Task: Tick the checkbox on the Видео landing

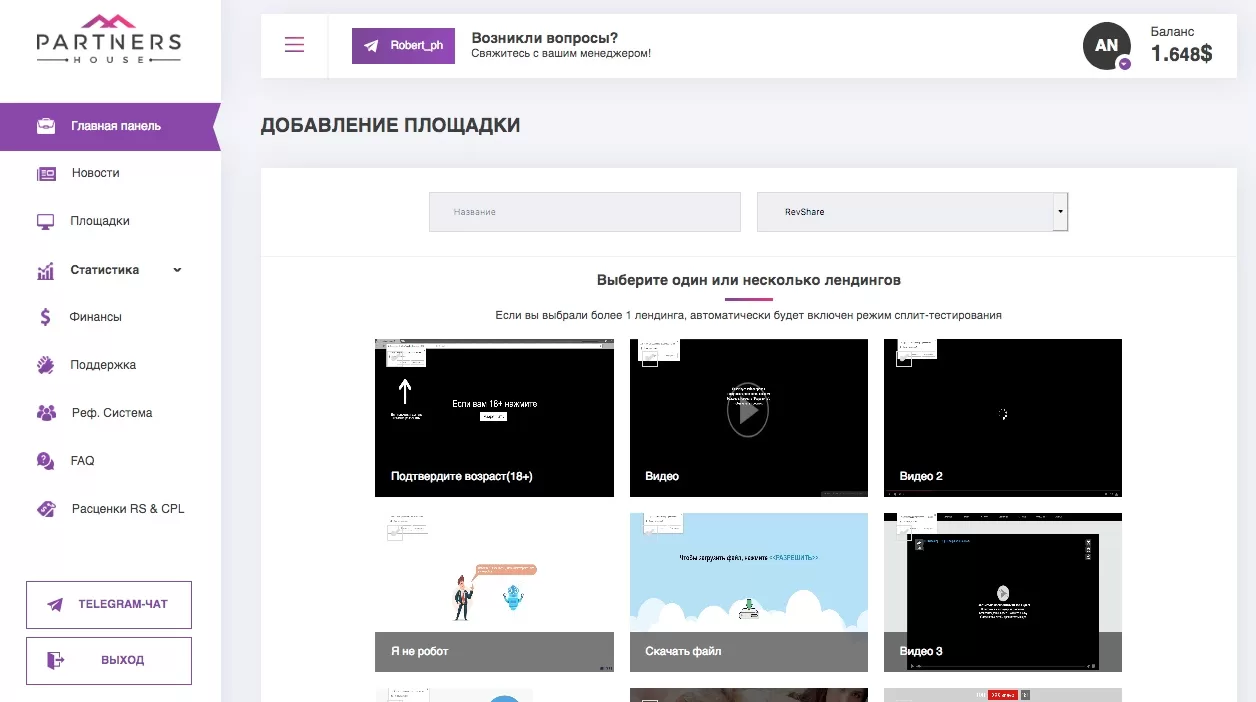Action: coord(649,359)
